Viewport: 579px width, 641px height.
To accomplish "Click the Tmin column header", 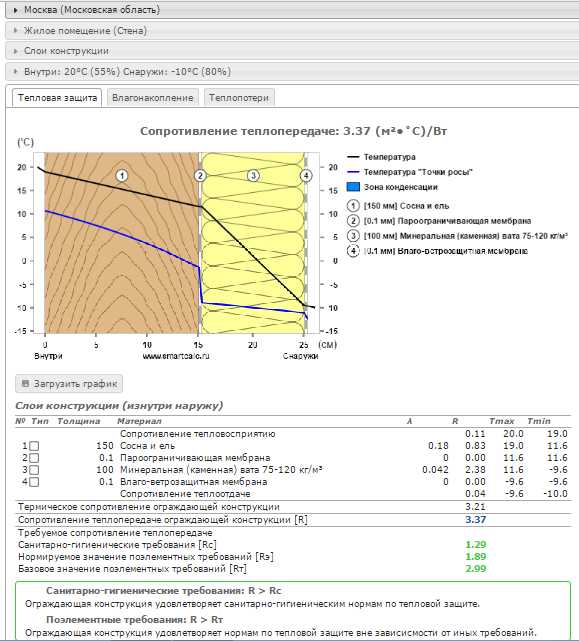I will (x=539, y=421).
